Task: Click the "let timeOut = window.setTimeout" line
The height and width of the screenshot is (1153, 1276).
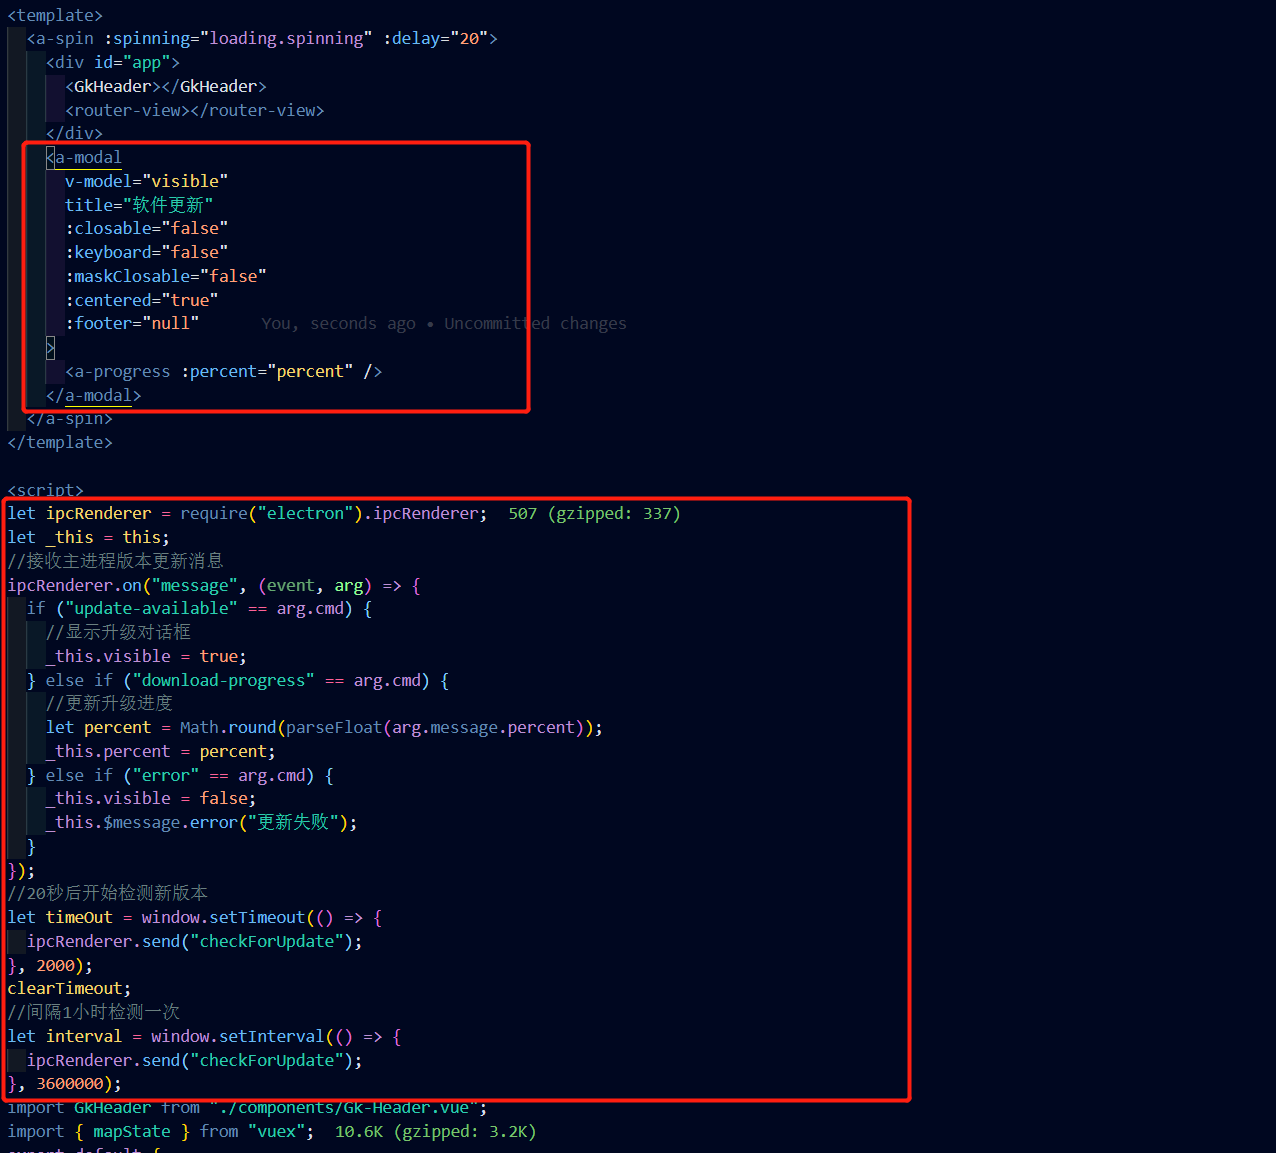Action: [195, 918]
